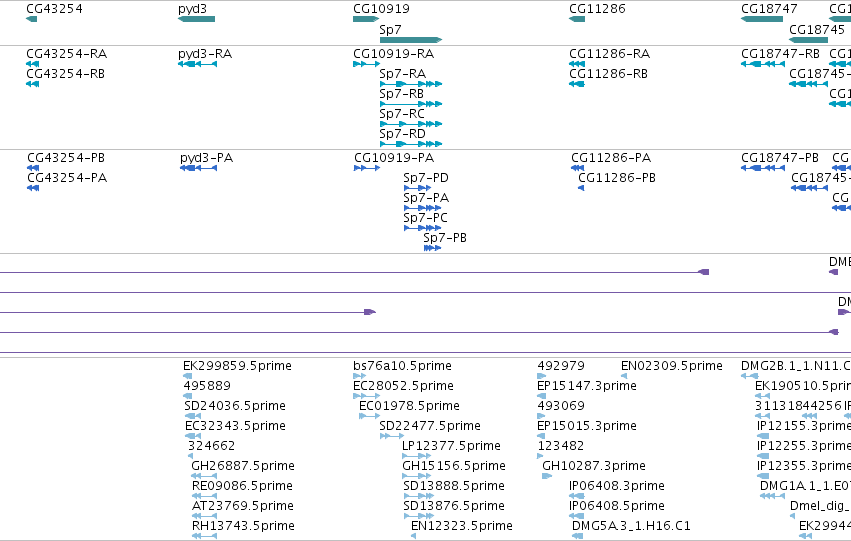Select the pyd3-PA protein label

click(x=206, y=158)
